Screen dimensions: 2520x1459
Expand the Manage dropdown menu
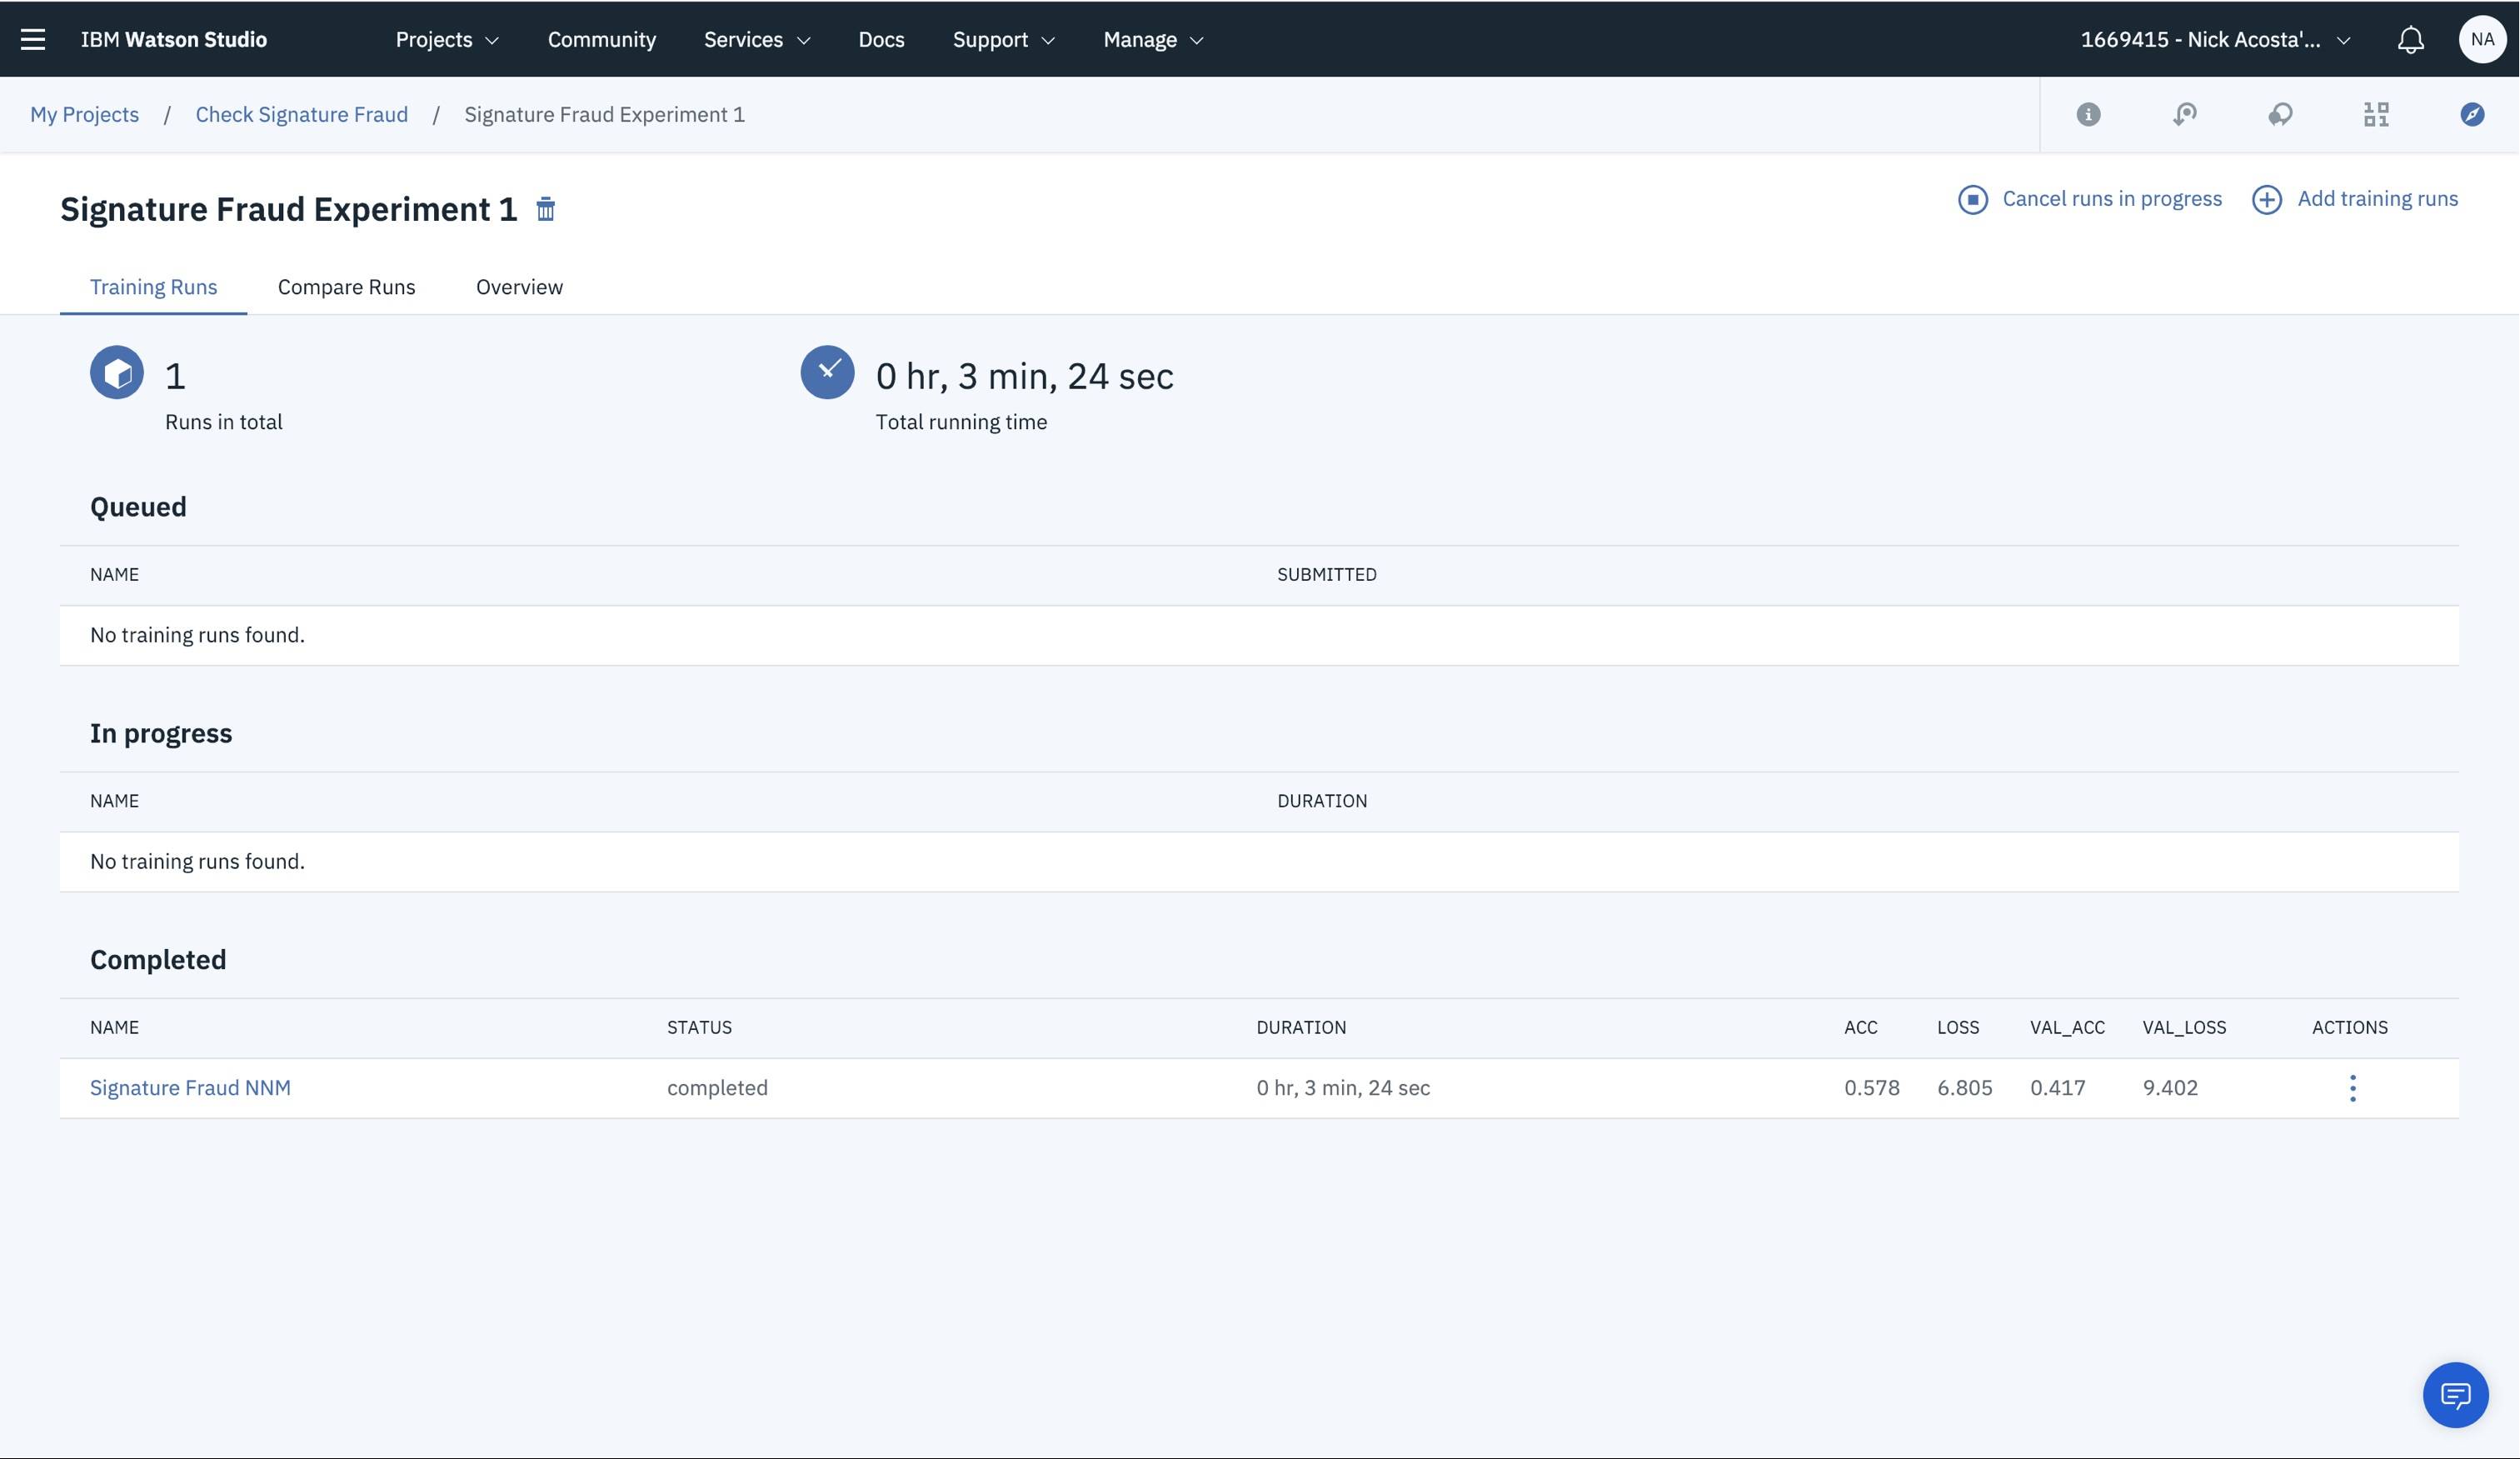click(x=1153, y=39)
